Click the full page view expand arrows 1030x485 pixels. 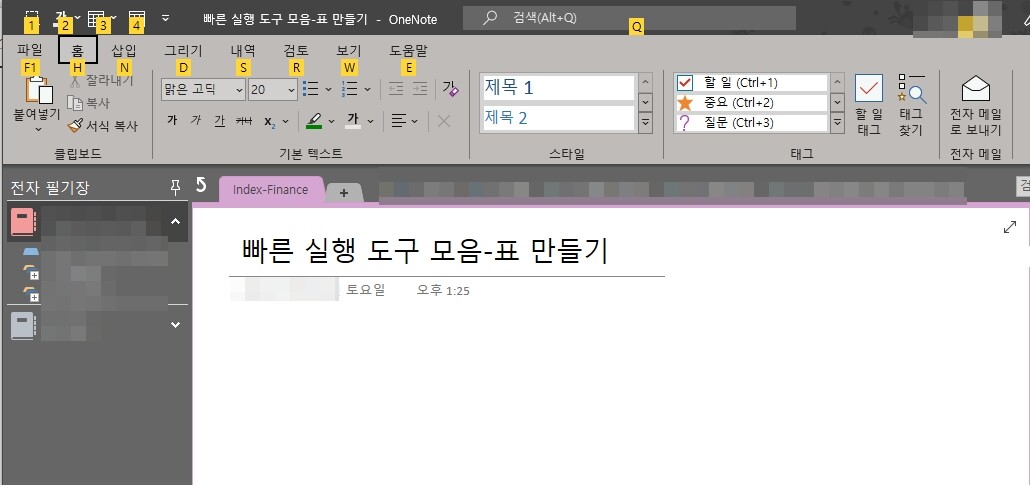1010,227
